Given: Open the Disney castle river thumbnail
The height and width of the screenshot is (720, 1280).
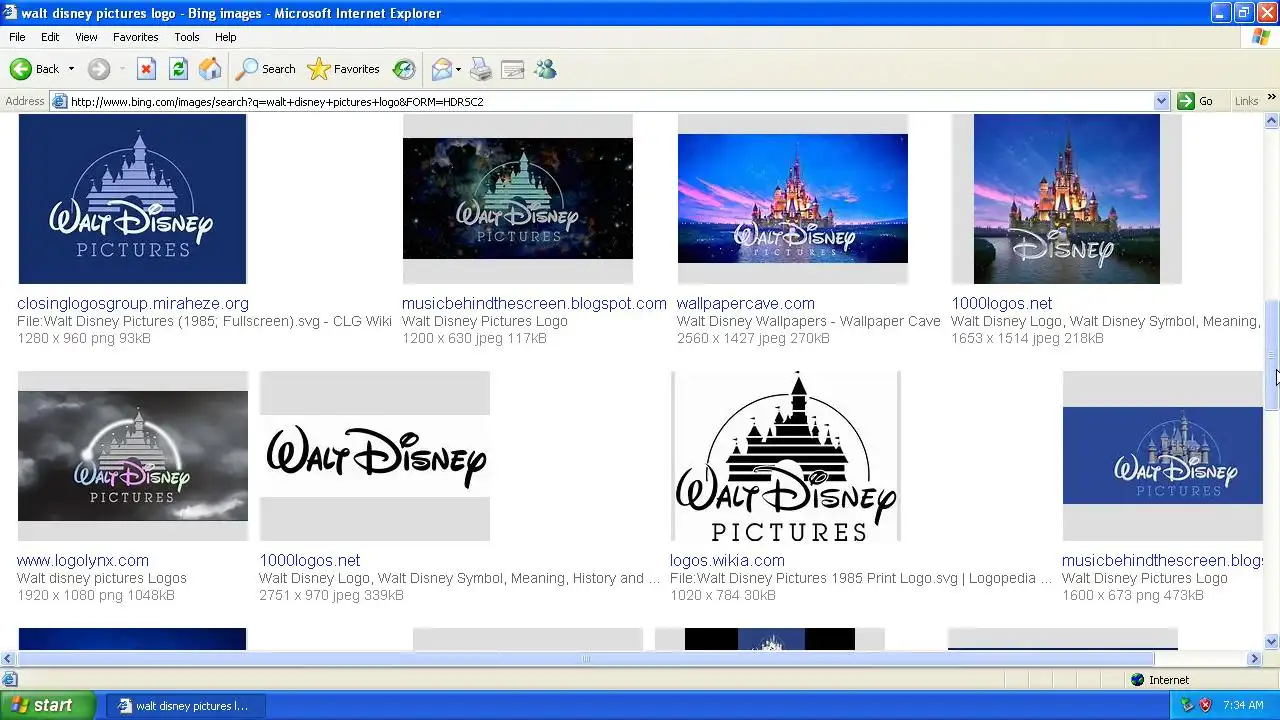Looking at the screenshot, I should pyautogui.click(x=1067, y=199).
